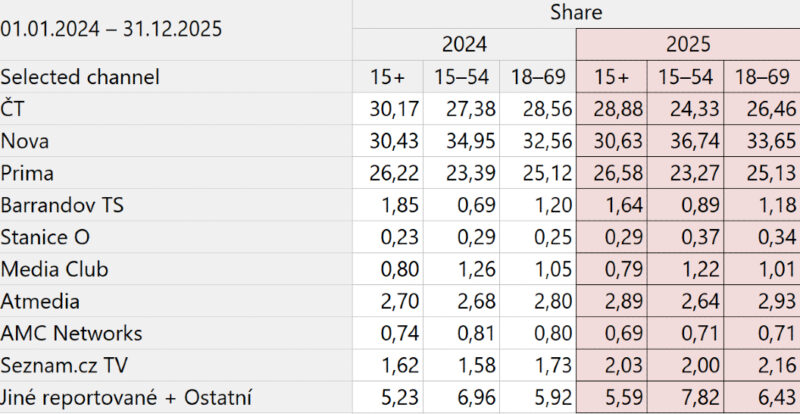Click the 2024 18–69 column subheader
This screenshot has width=800, height=414.
pos(538,77)
